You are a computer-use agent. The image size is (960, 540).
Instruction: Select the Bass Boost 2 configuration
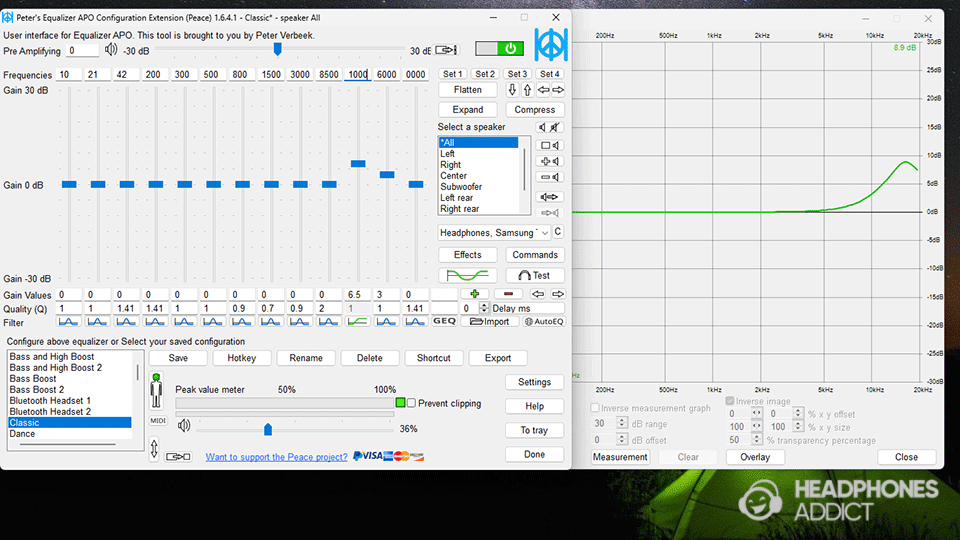37,390
